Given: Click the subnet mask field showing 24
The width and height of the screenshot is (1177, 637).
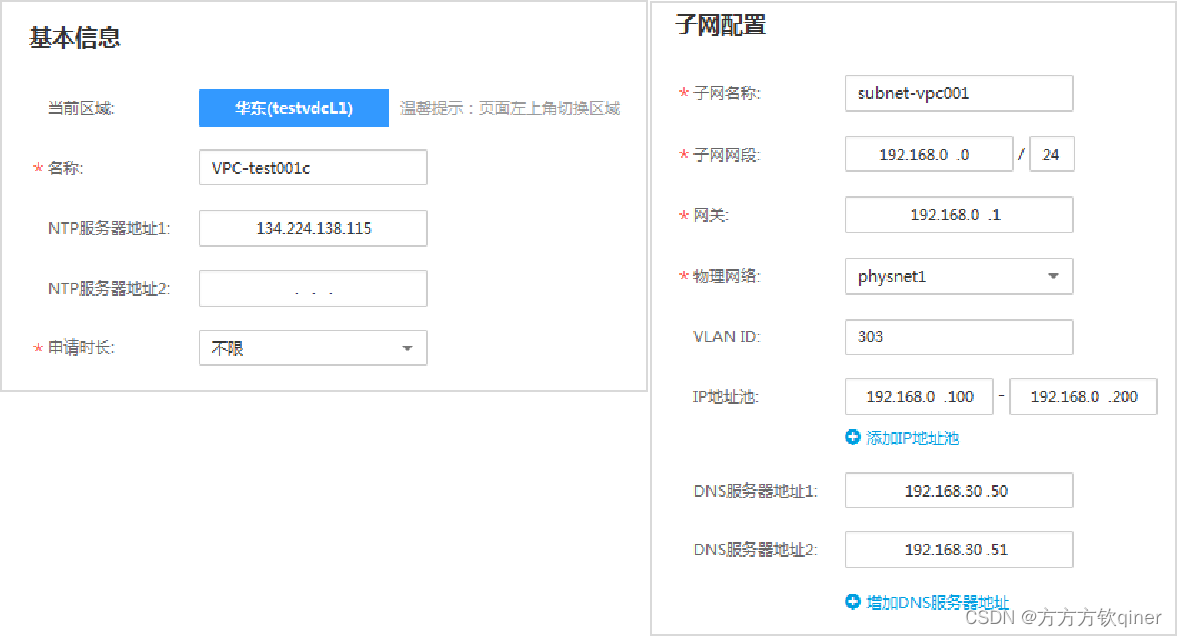Looking at the screenshot, I should 1052,155.
